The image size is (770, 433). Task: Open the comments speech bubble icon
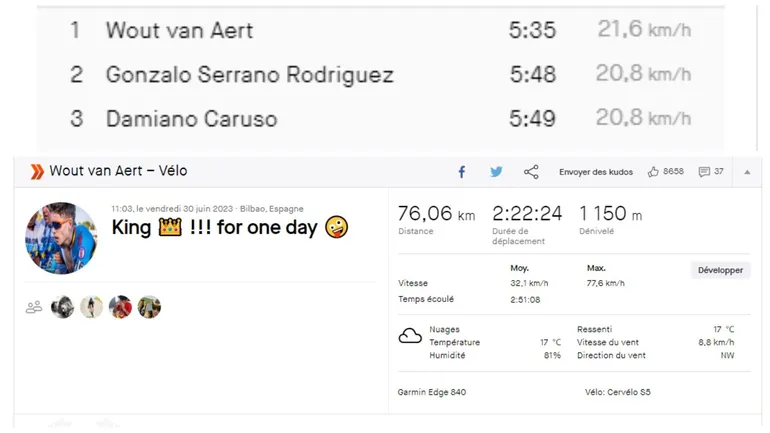click(704, 172)
